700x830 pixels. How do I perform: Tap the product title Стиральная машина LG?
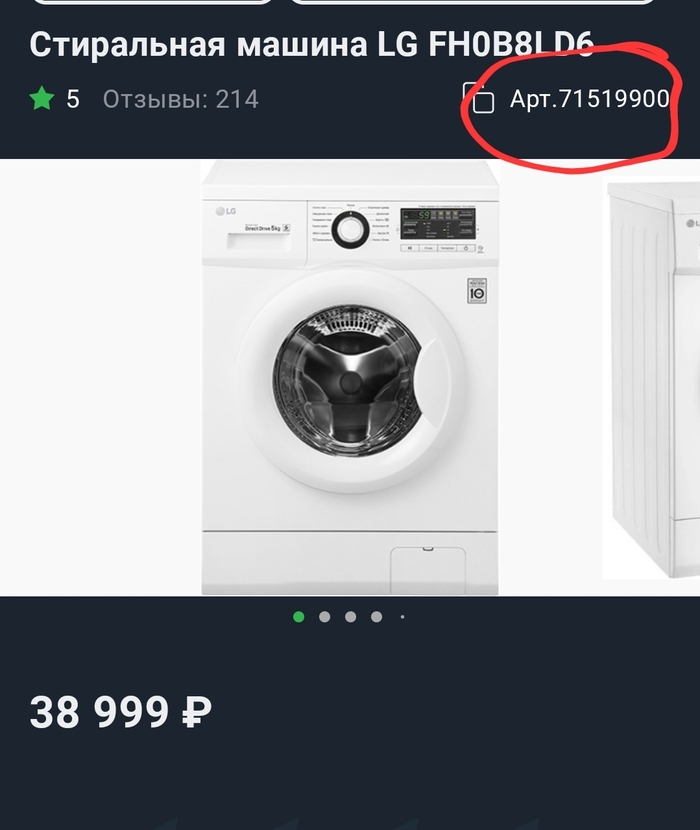[x=311, y=43]
